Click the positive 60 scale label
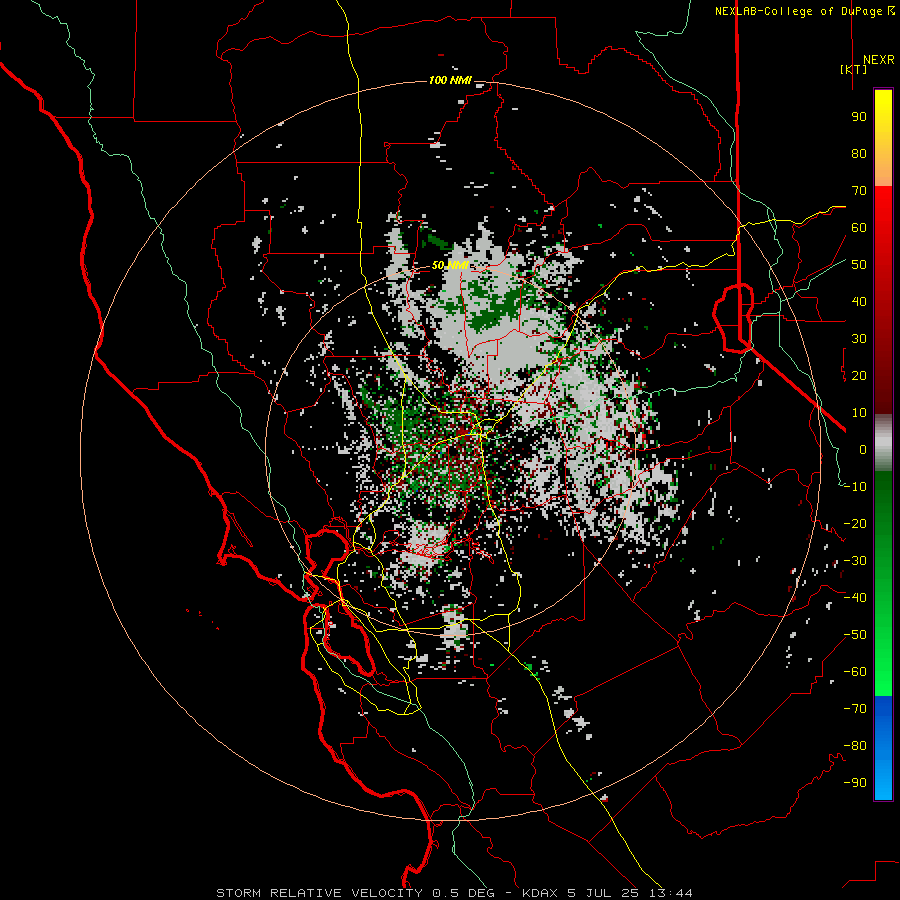Screen dimensions: 900x900 (859, 227)
